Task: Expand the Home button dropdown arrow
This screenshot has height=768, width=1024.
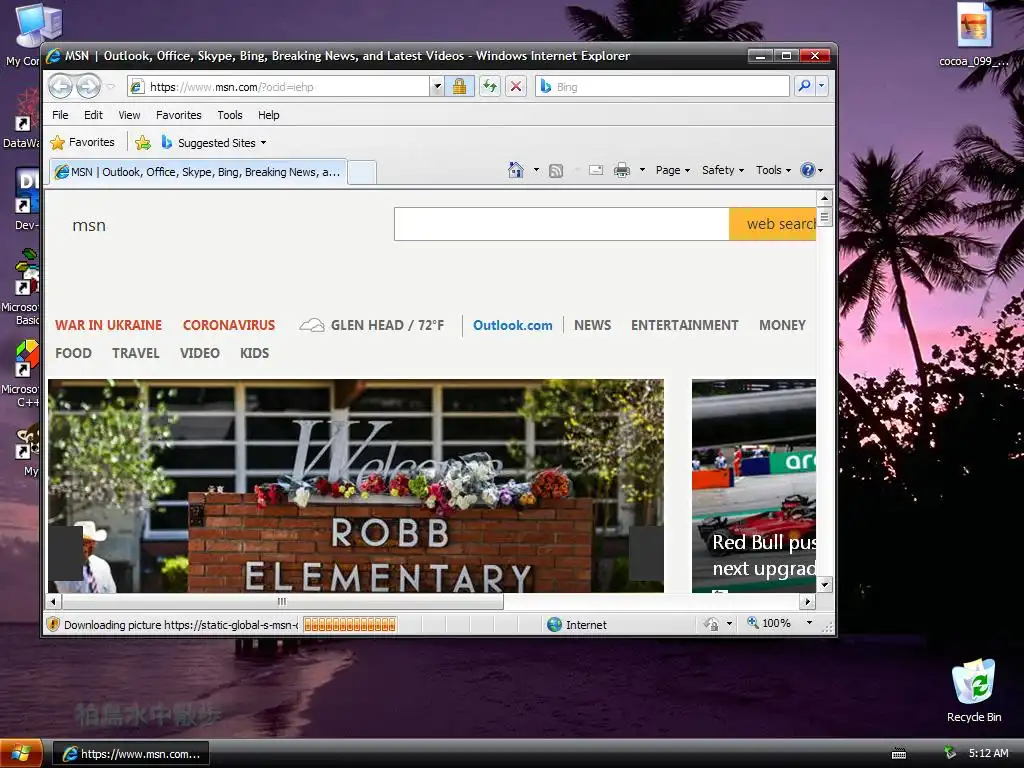Action: point(536,170)
